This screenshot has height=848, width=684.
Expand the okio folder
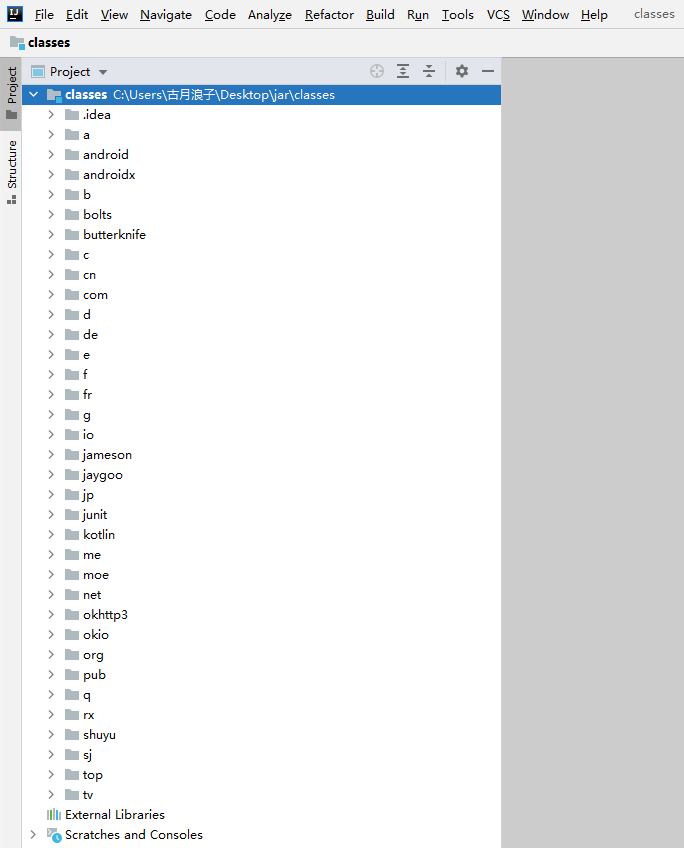coord(51,635)
